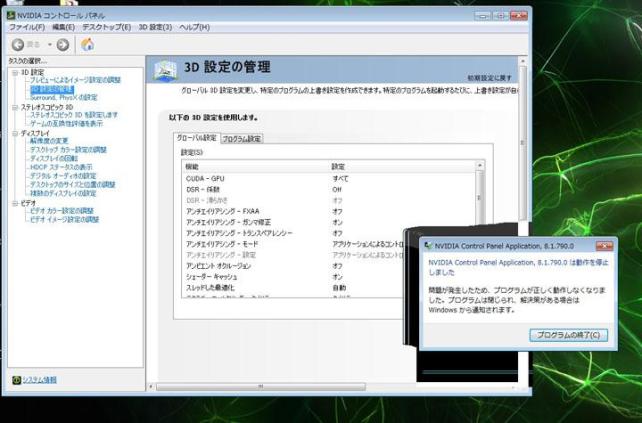Select highlighted 3D 設定の管理 tree item
This screenshot has width=642, height=423.
pyautogui.click(x=52, y=89)
